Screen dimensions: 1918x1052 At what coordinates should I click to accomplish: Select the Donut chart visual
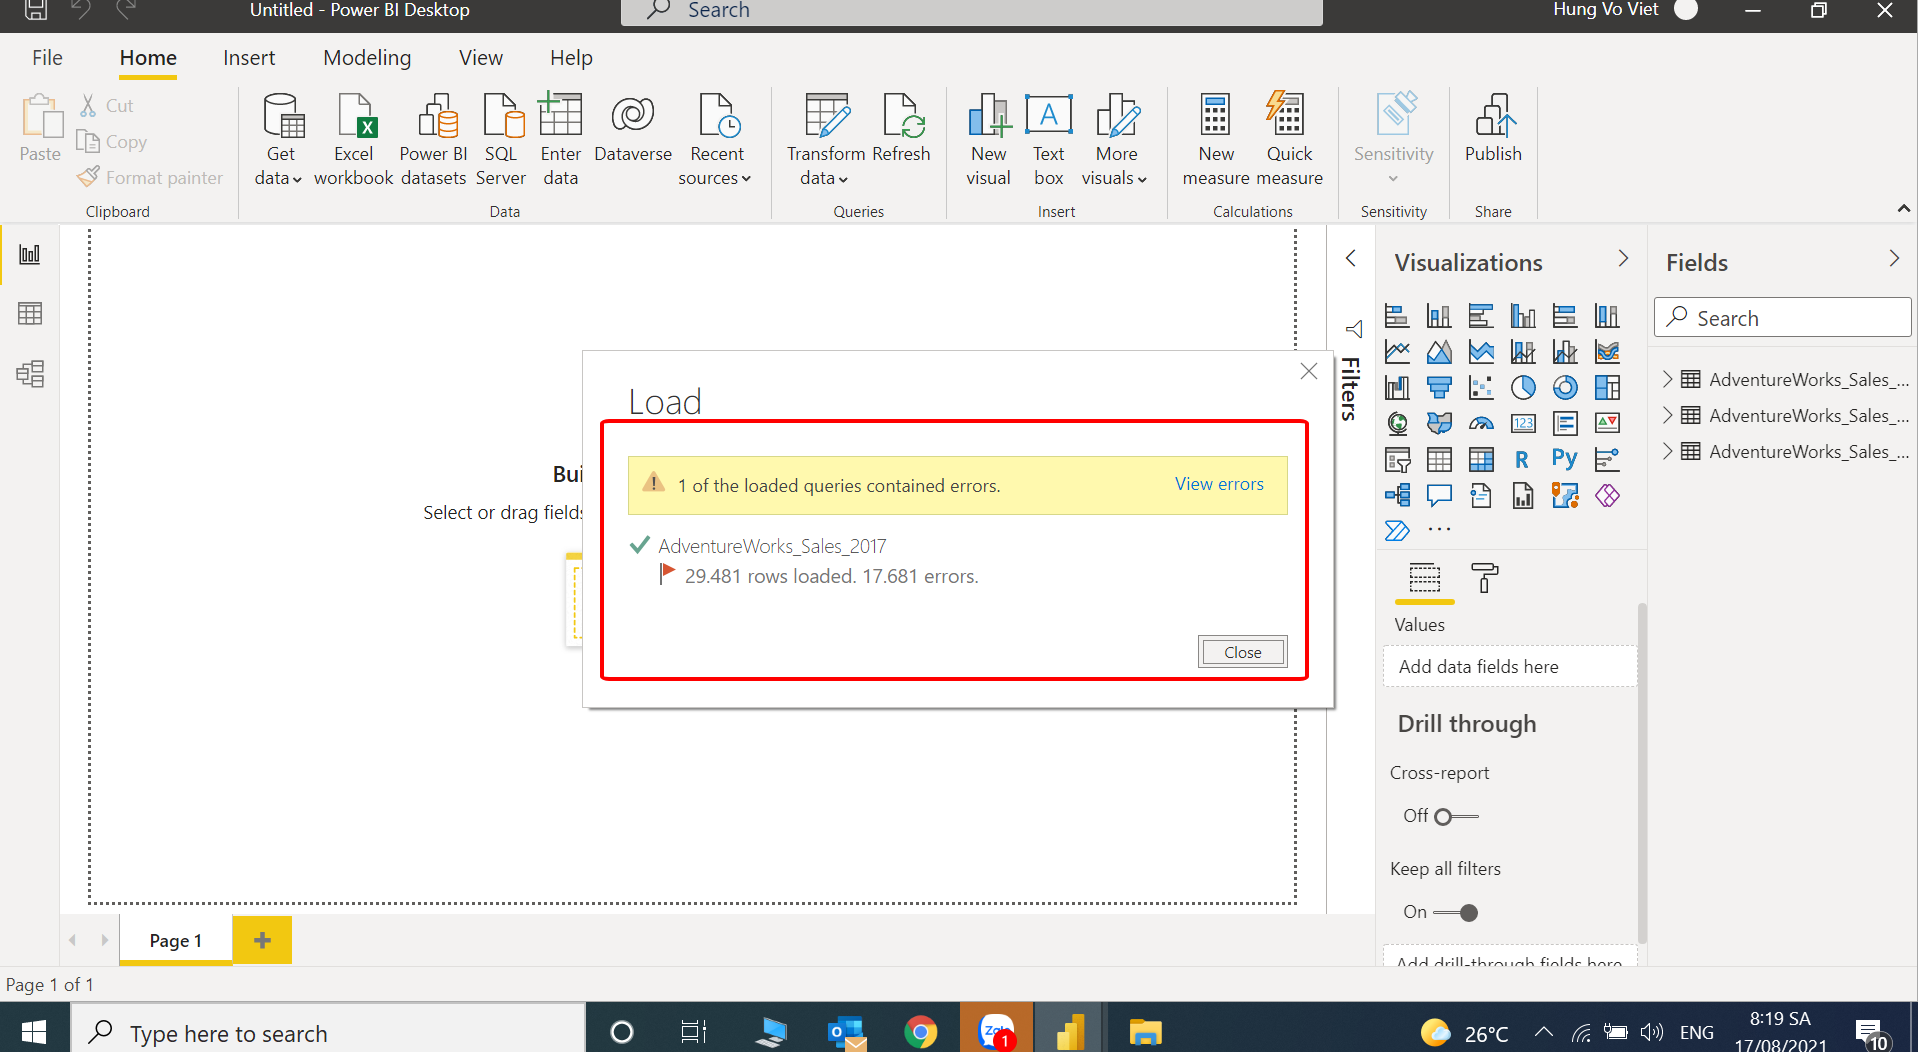pos(1565,388)
